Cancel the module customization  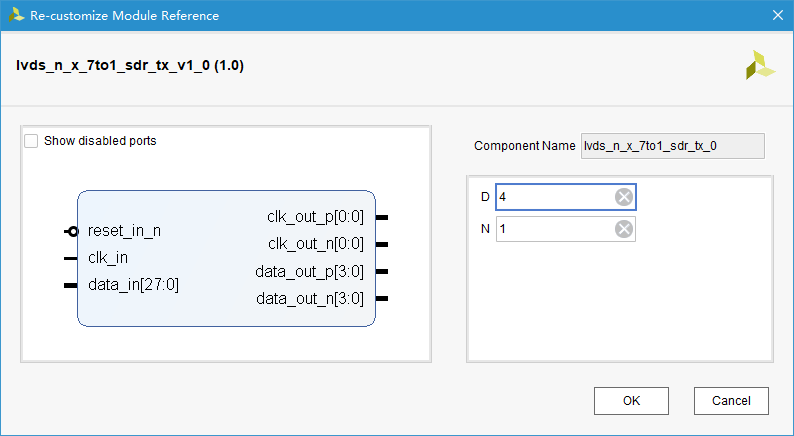tap(731, 401)
